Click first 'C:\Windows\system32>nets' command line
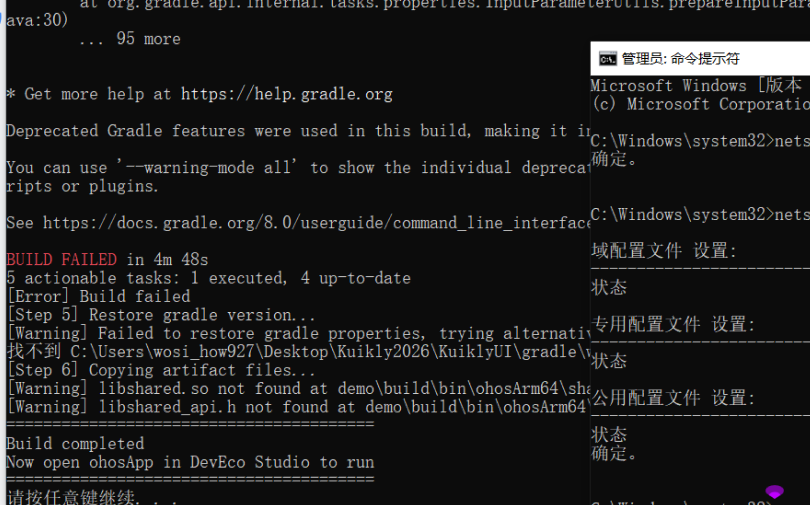810x505 pixels. [700, 140]
